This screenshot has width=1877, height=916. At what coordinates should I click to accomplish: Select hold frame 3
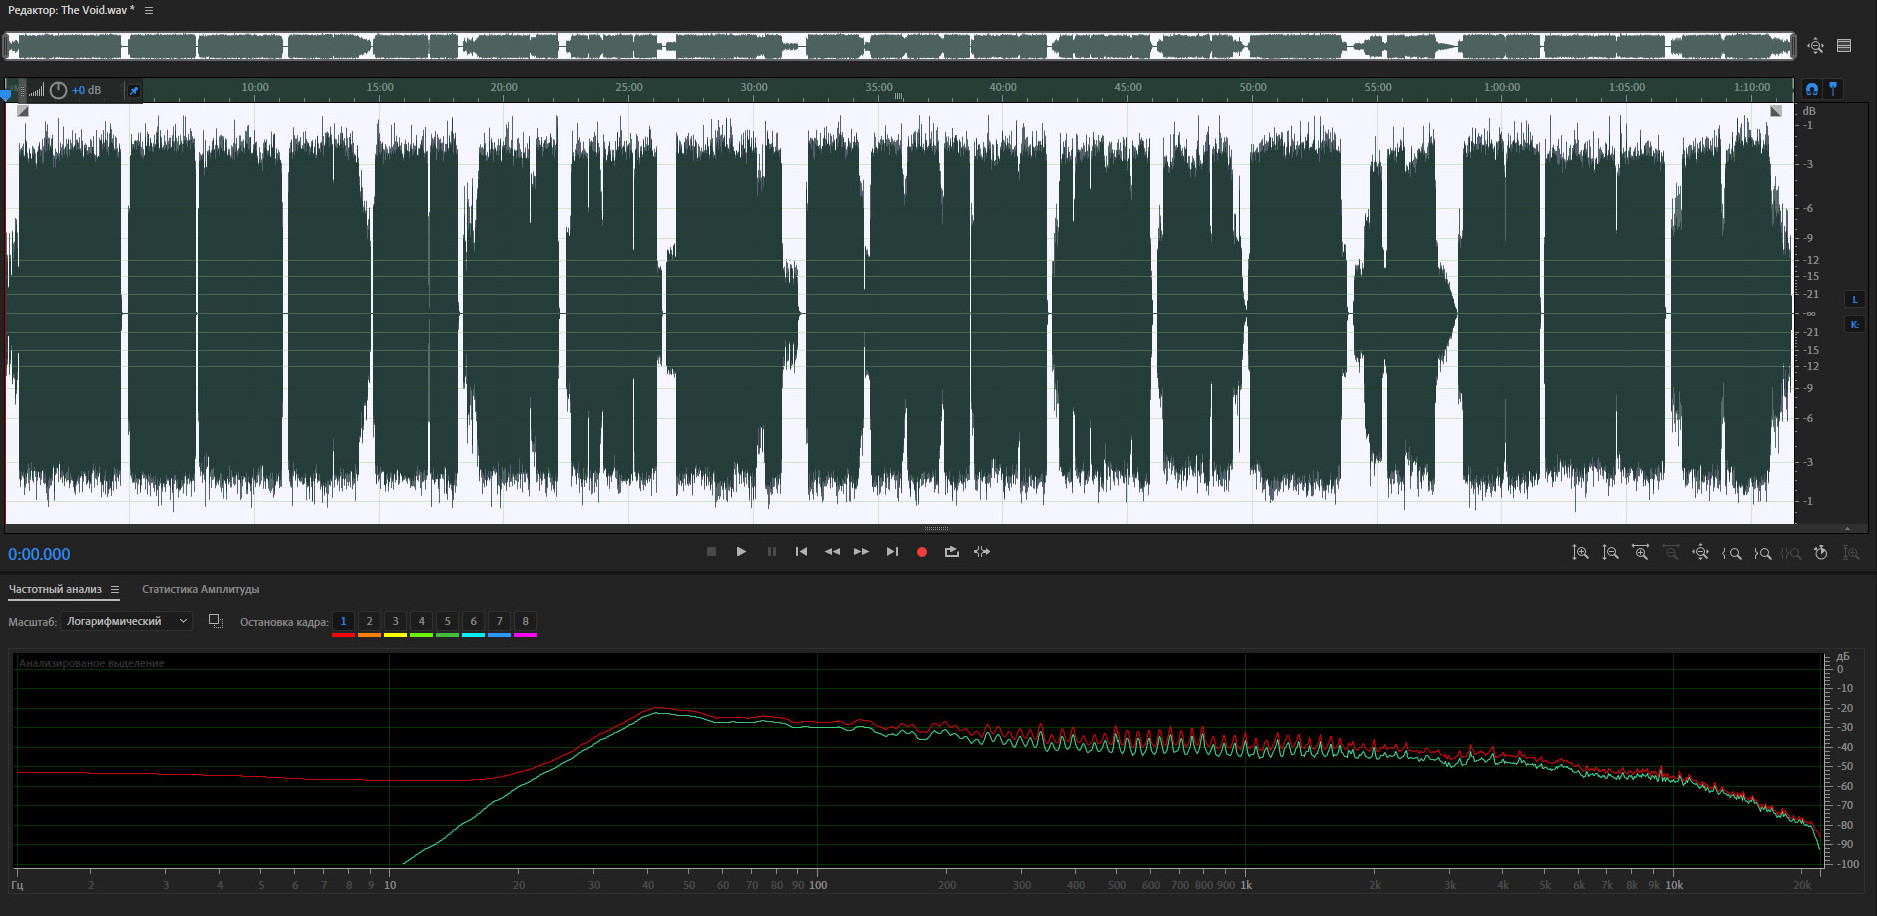point(395,622)
